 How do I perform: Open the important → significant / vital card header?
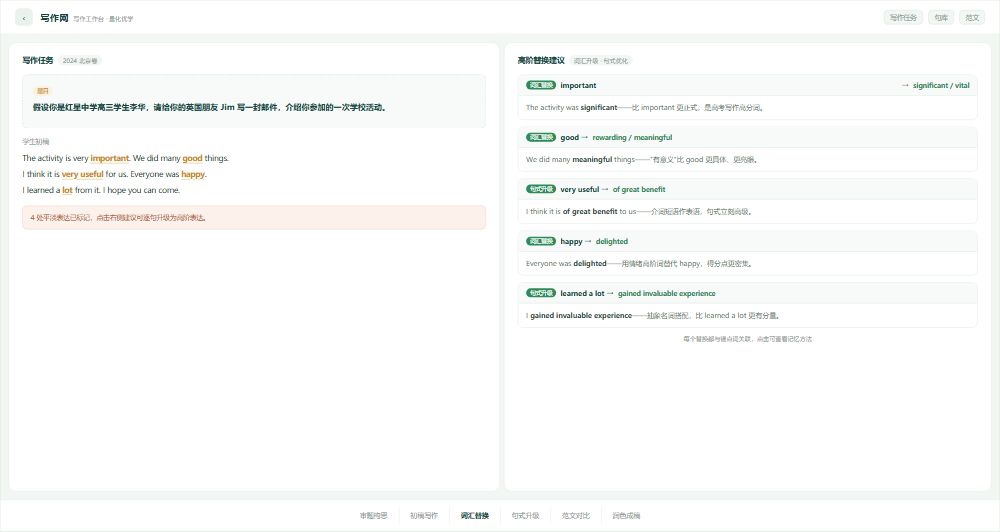[x=747, y=85]
